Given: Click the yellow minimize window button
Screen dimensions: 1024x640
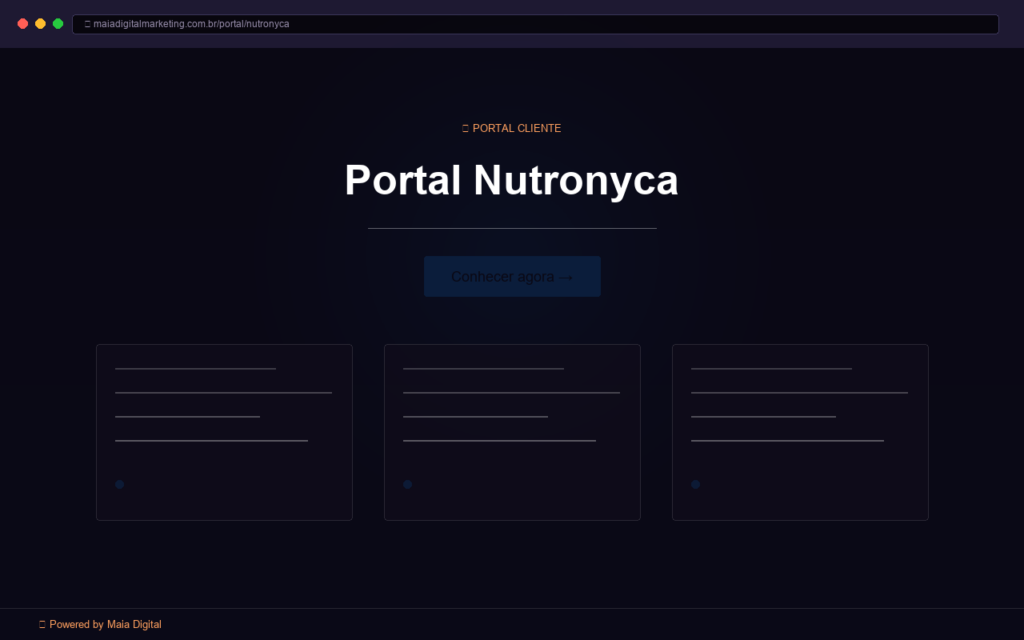Looking at the screenshot, I should [x=40, y=24].
